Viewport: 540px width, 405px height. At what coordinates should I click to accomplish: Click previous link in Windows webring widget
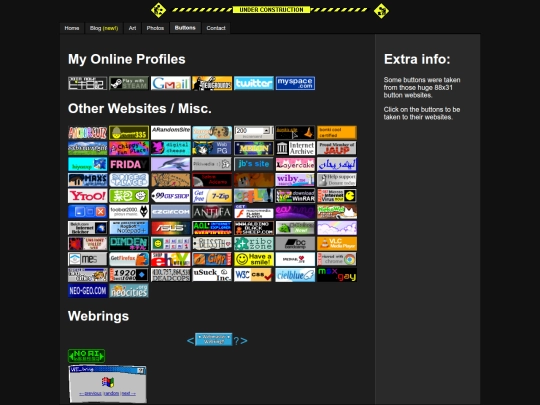[90, 394]
